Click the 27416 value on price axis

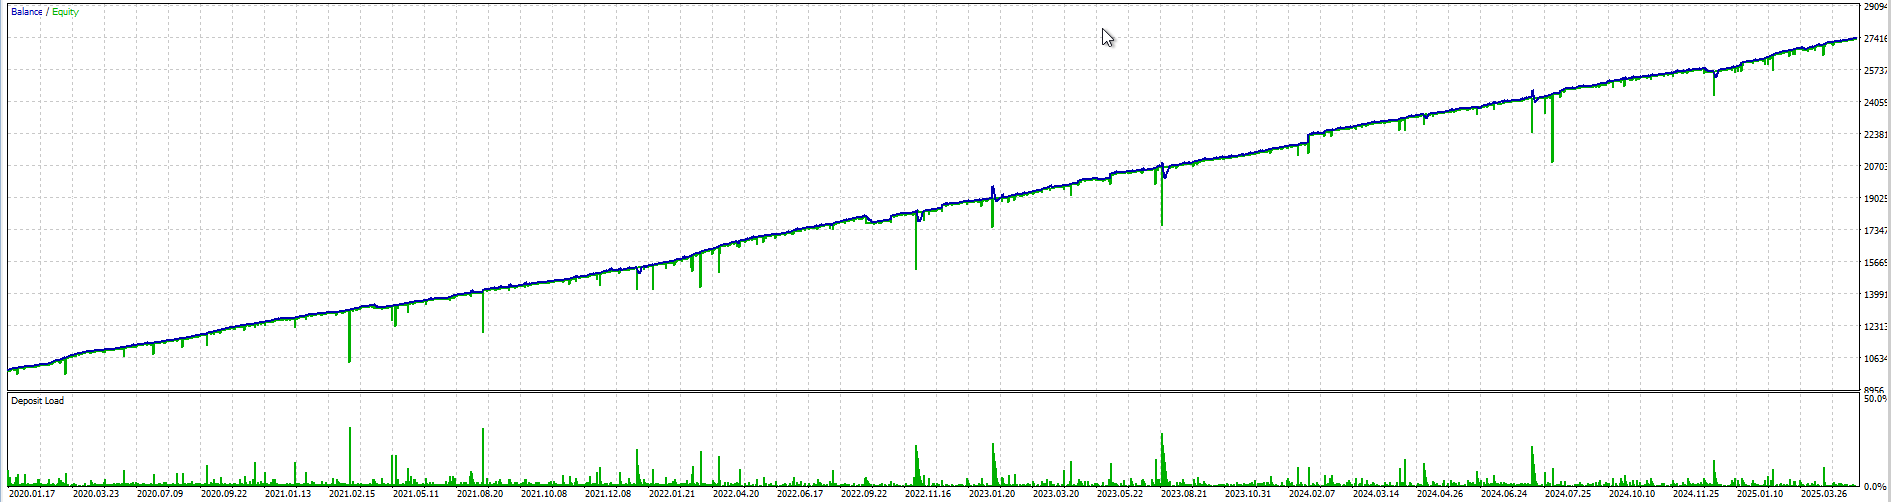click(1875, 39)
